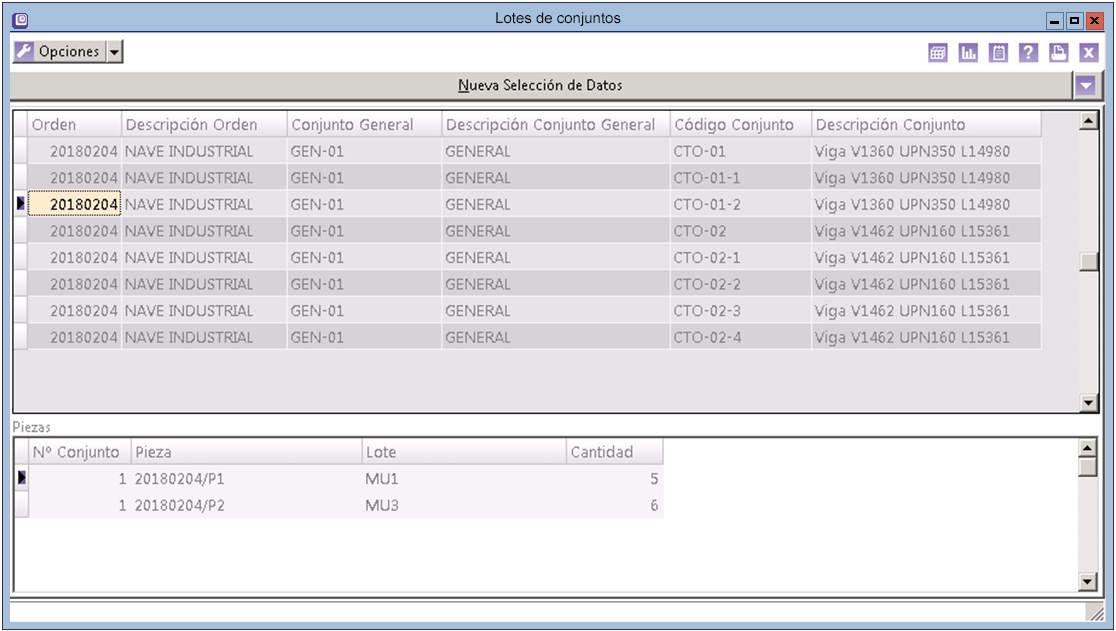Viewport: 1116px width, 631px height.
Task: Click the notepad icon in toolbar
Action: point(998,54)
